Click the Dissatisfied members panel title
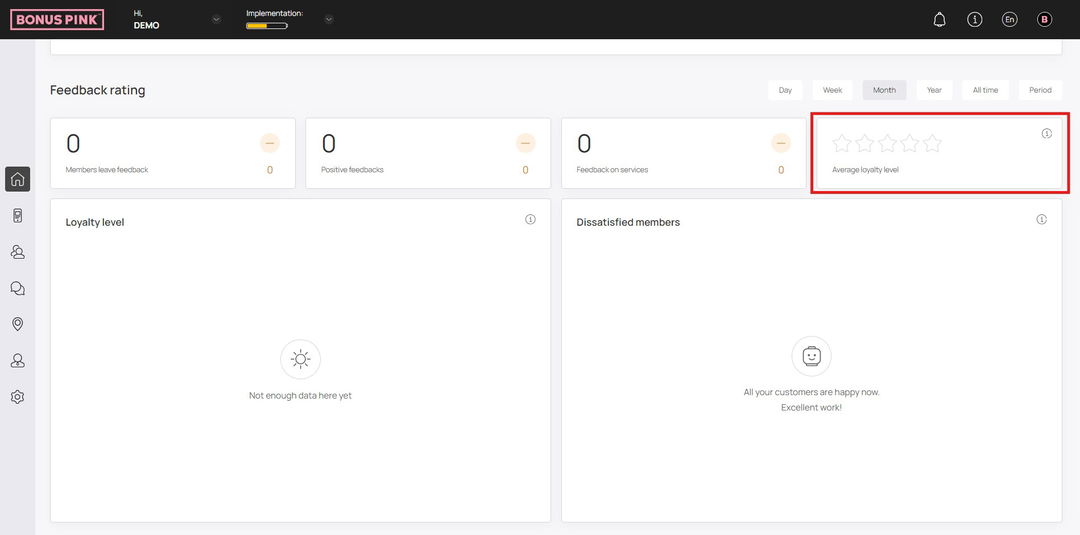Viewport: 1080px width, 535px height. tap(628, 222)
